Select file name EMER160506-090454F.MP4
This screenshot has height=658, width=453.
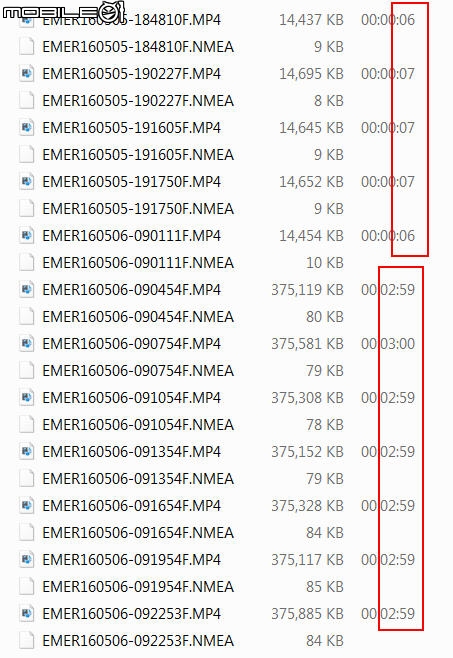point(131,290)
